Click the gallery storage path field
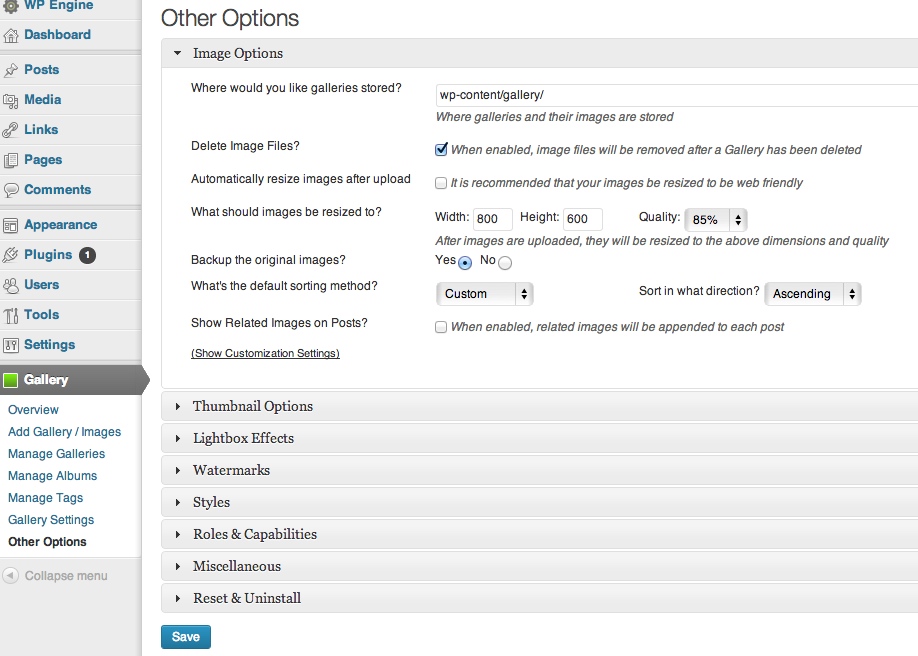Screen dimensions: 918x656 [677, 95]
